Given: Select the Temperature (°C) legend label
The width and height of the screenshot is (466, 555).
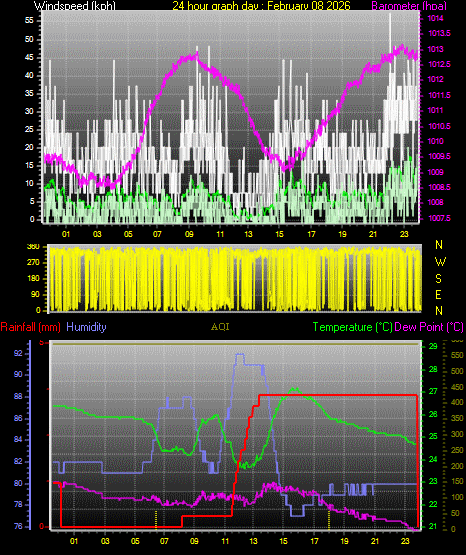Looking at the screenshot, I should coord(352,327).
